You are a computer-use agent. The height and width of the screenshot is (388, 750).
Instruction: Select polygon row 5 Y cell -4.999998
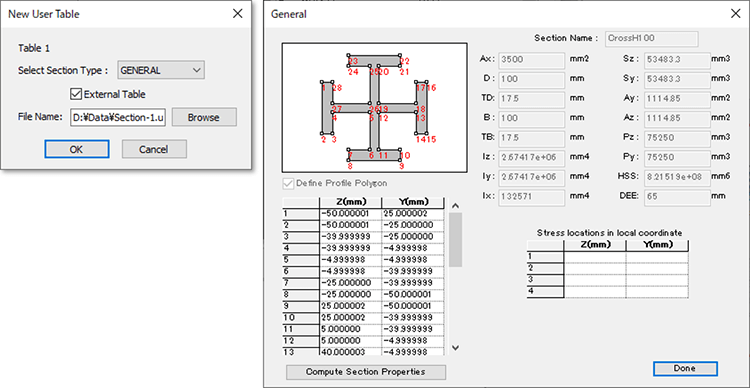[x=413, y=260]
